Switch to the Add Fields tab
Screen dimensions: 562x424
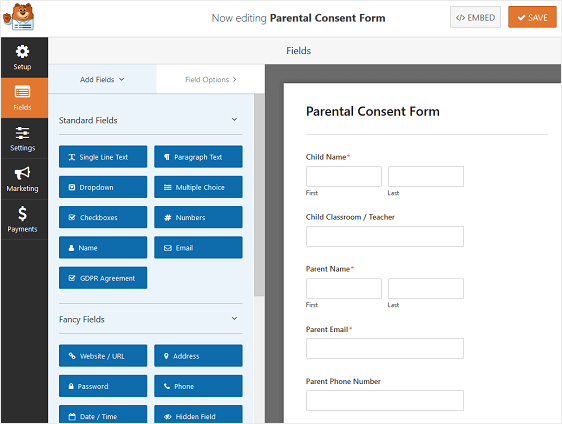point(102,79)
